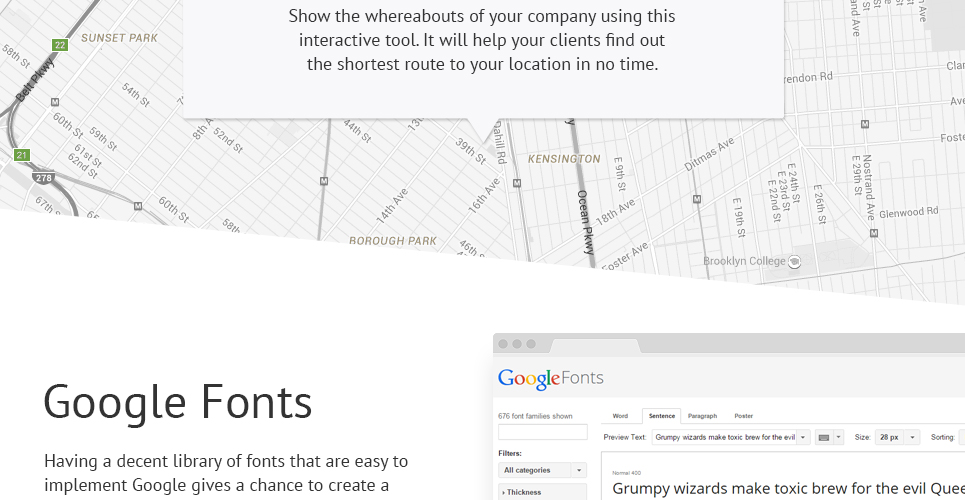Click the 18th Ave street label
The width and height of the screenshot is (965, 500).
pyautogui.click(x=615, y=212)
